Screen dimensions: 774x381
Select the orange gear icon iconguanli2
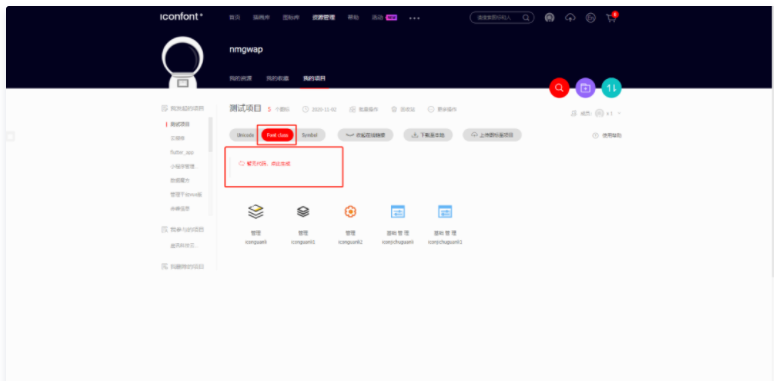[350, 212]
